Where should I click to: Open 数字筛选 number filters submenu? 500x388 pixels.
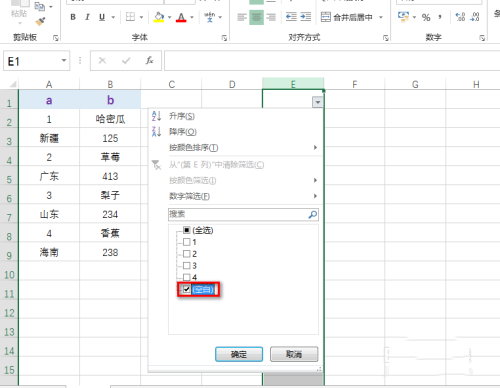coord(236,196)
